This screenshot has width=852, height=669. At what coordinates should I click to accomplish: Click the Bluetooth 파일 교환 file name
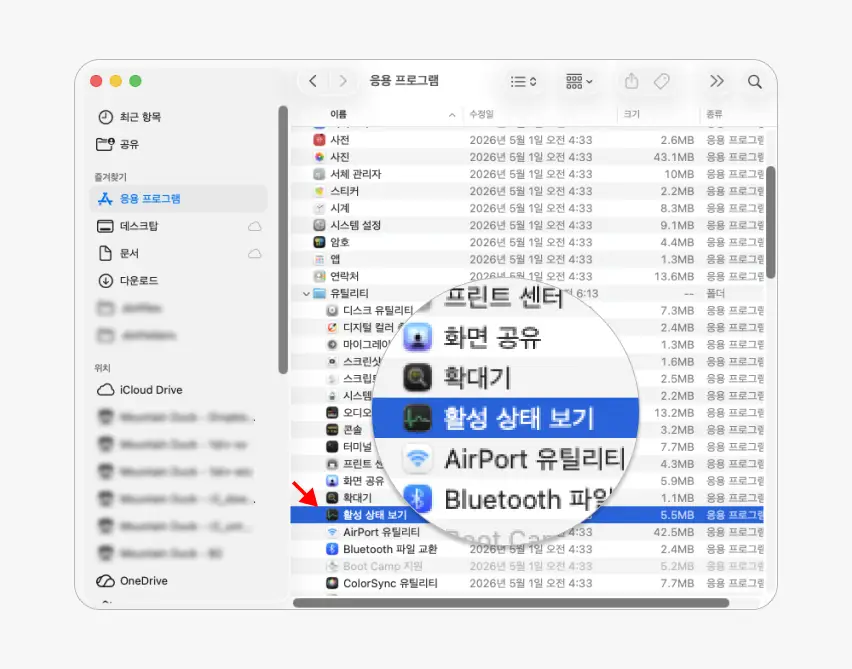[390, 549]
